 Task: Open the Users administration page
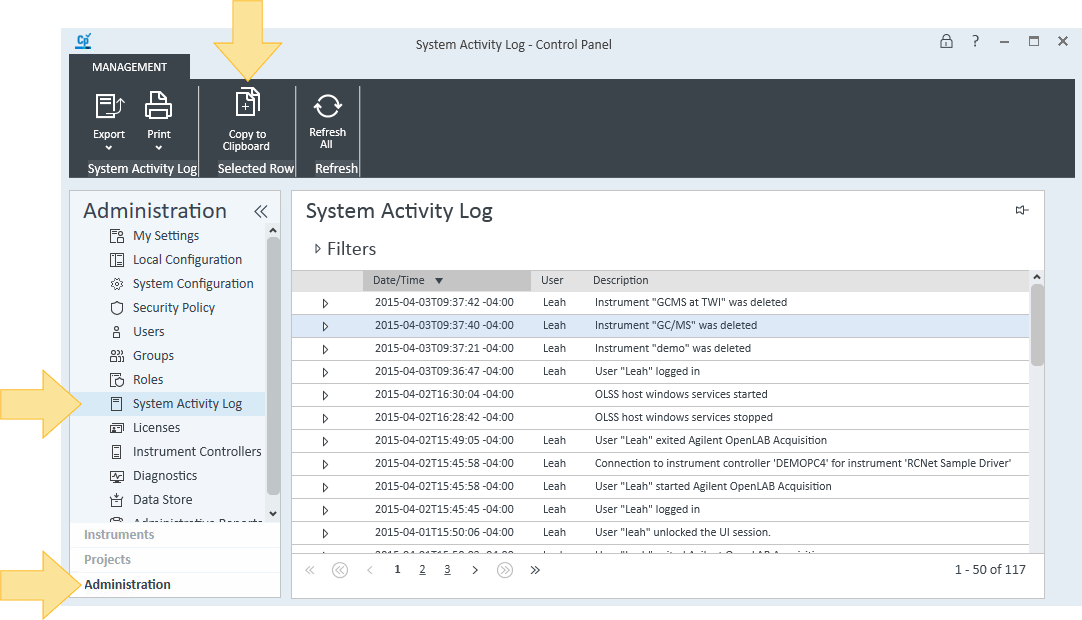(x=147, y=331)
